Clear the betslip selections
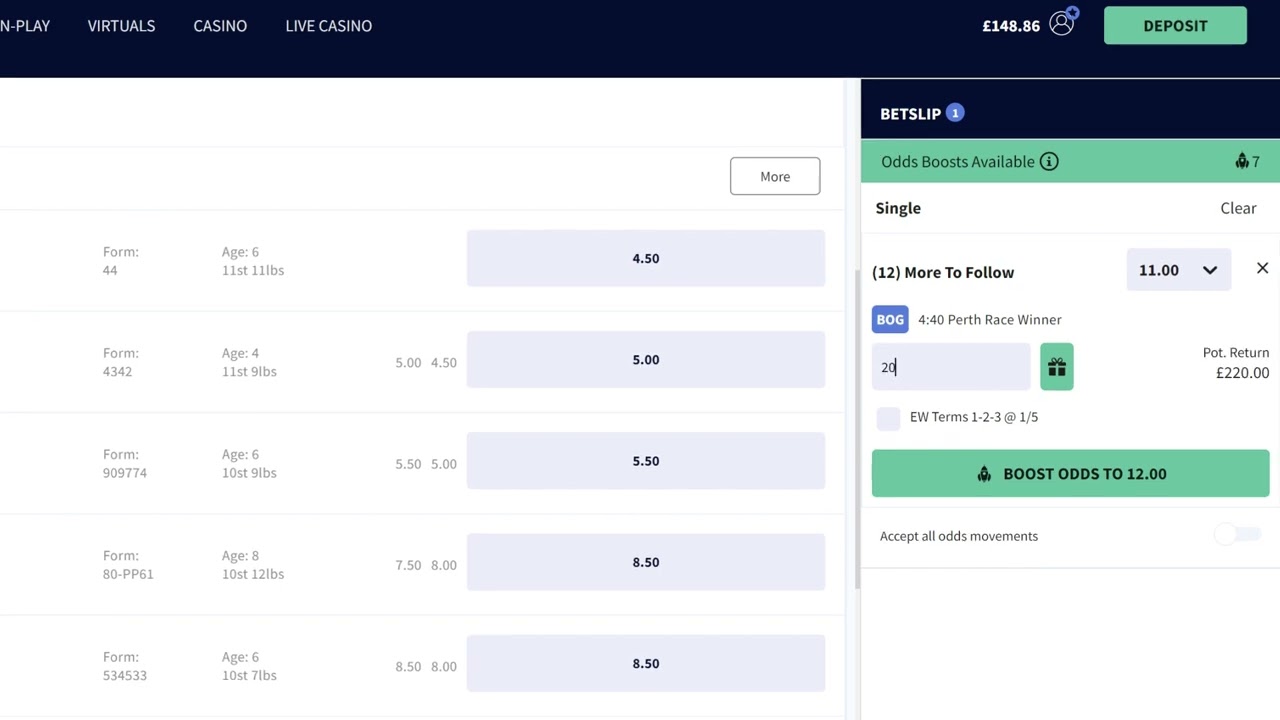 tap(1238, 208)
